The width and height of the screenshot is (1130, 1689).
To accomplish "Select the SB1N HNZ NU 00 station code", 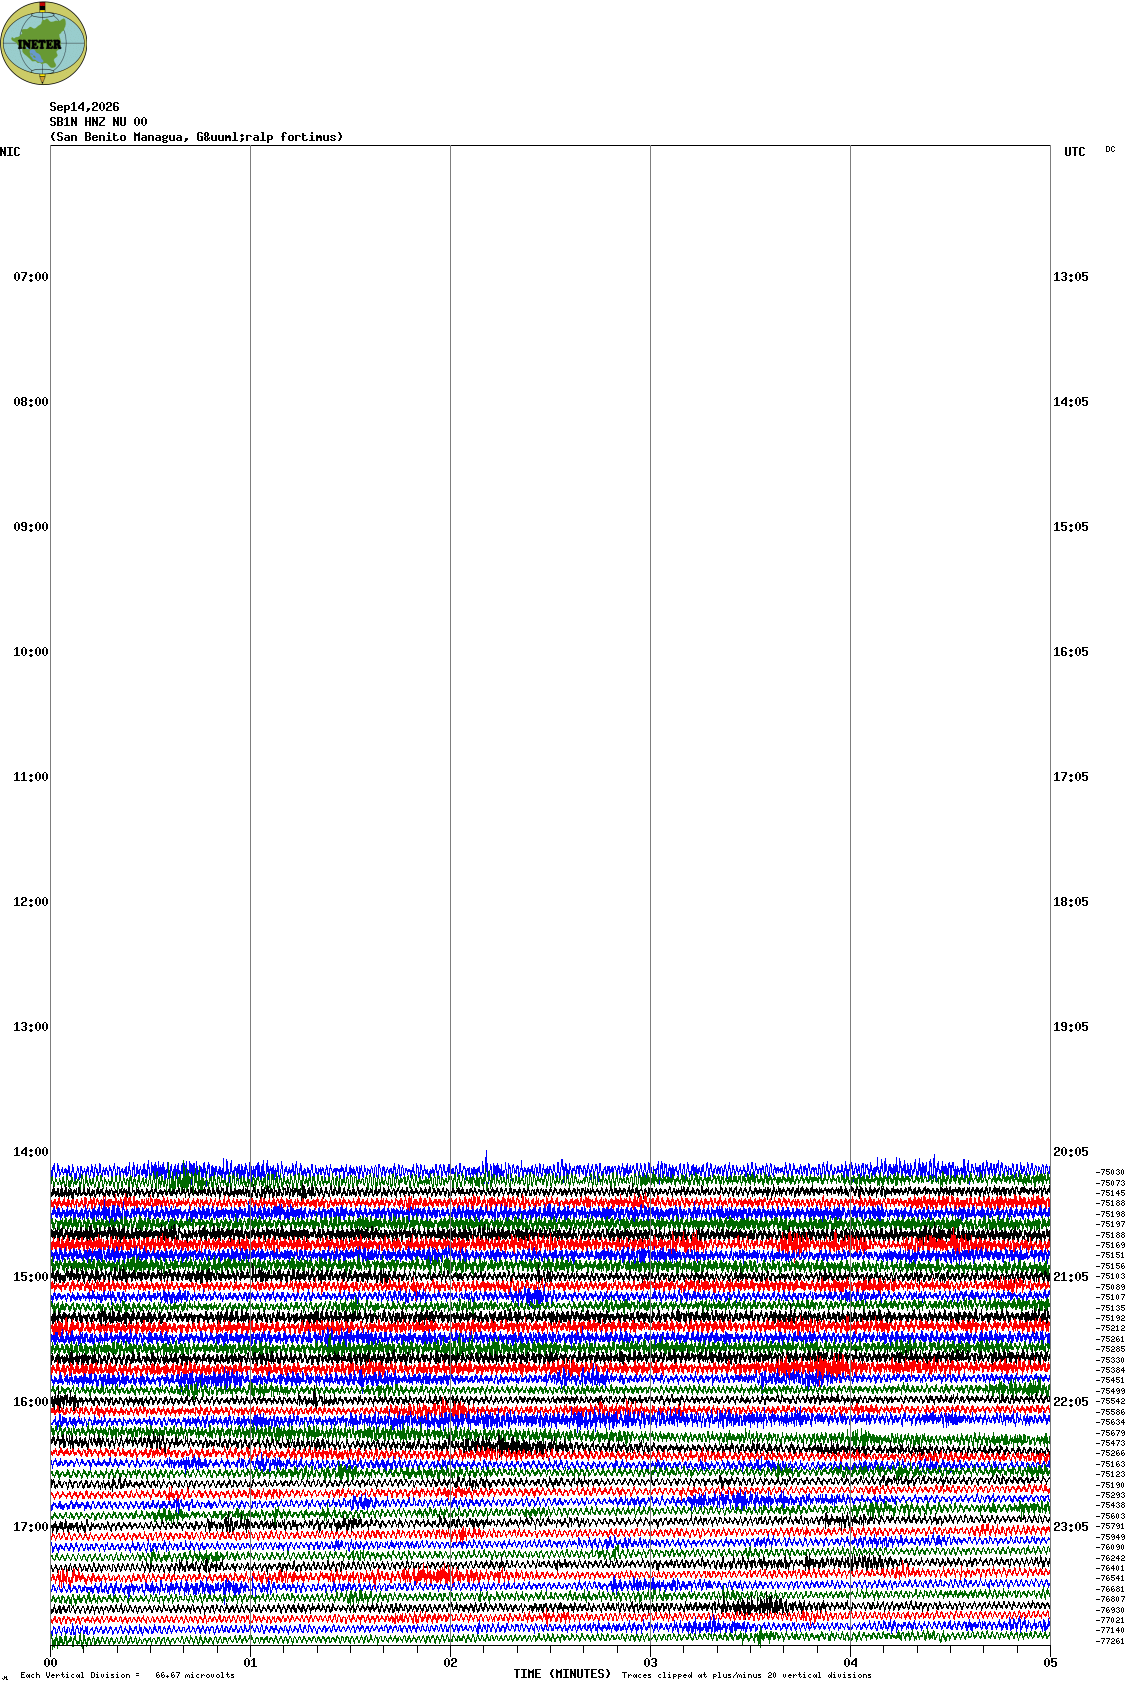I will [98, 122].
